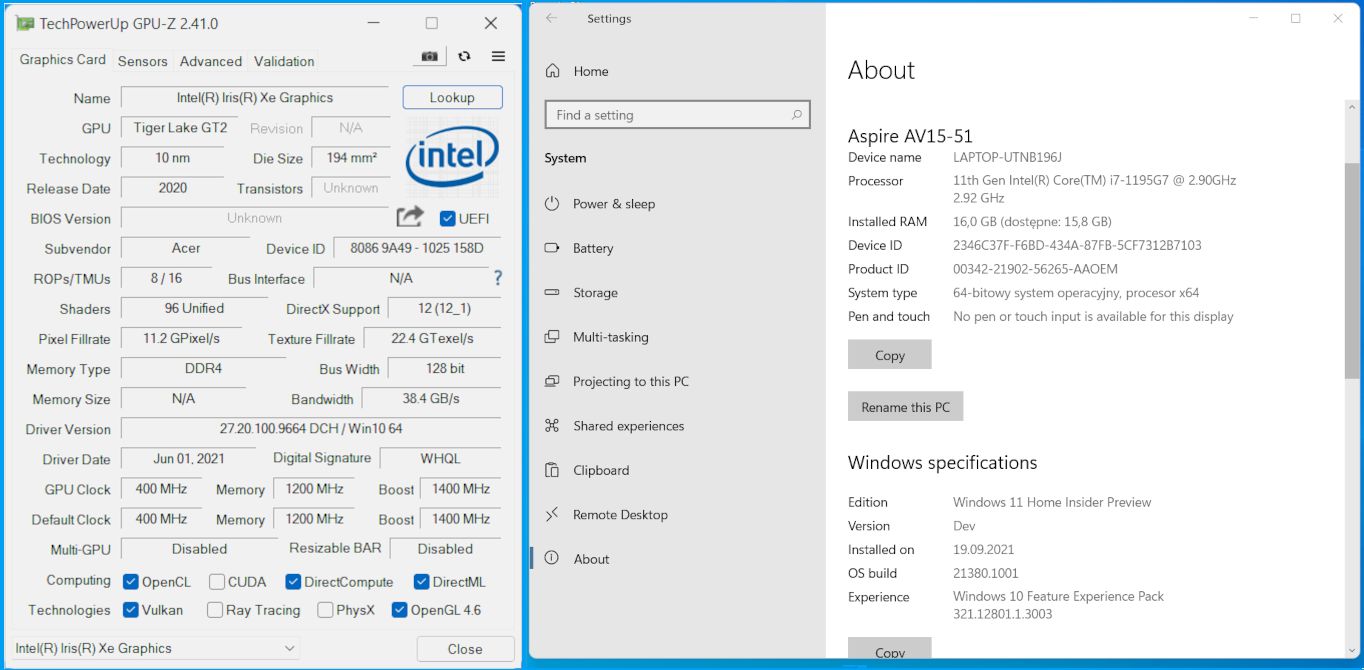1364x670 pixels.
Task: Click the search magnifier in Find a setting
Action: 796,115
